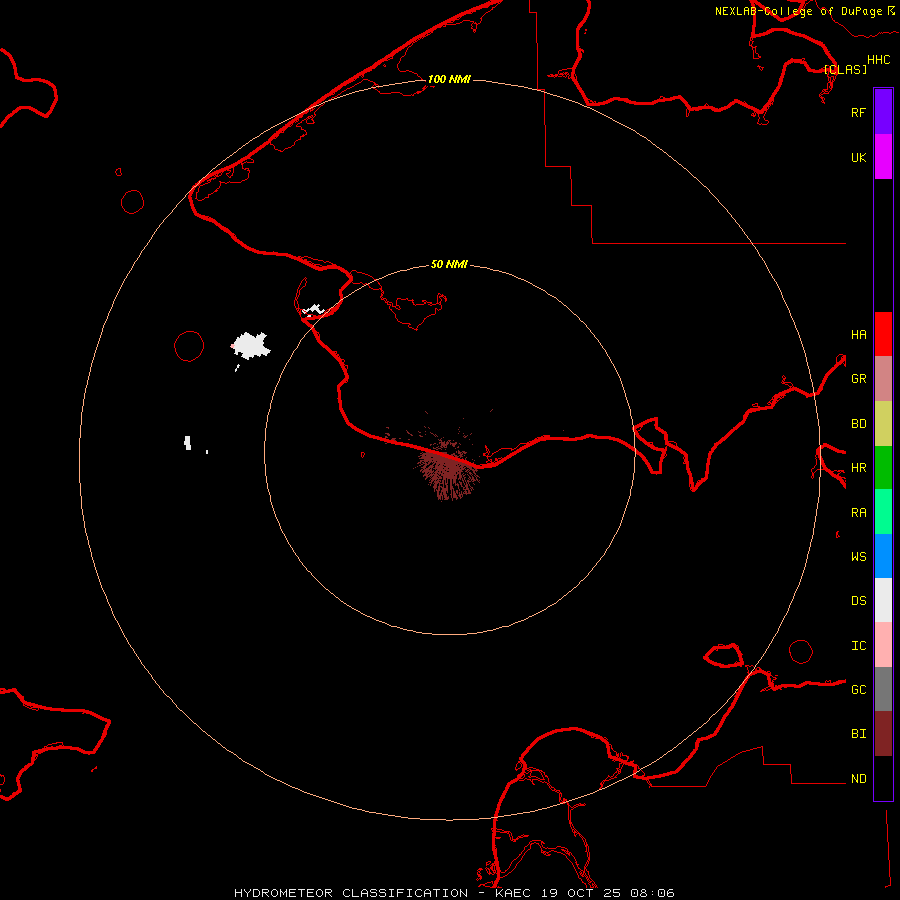
Task: Click the small white echo in the southwest
Action: coord(187,443)
